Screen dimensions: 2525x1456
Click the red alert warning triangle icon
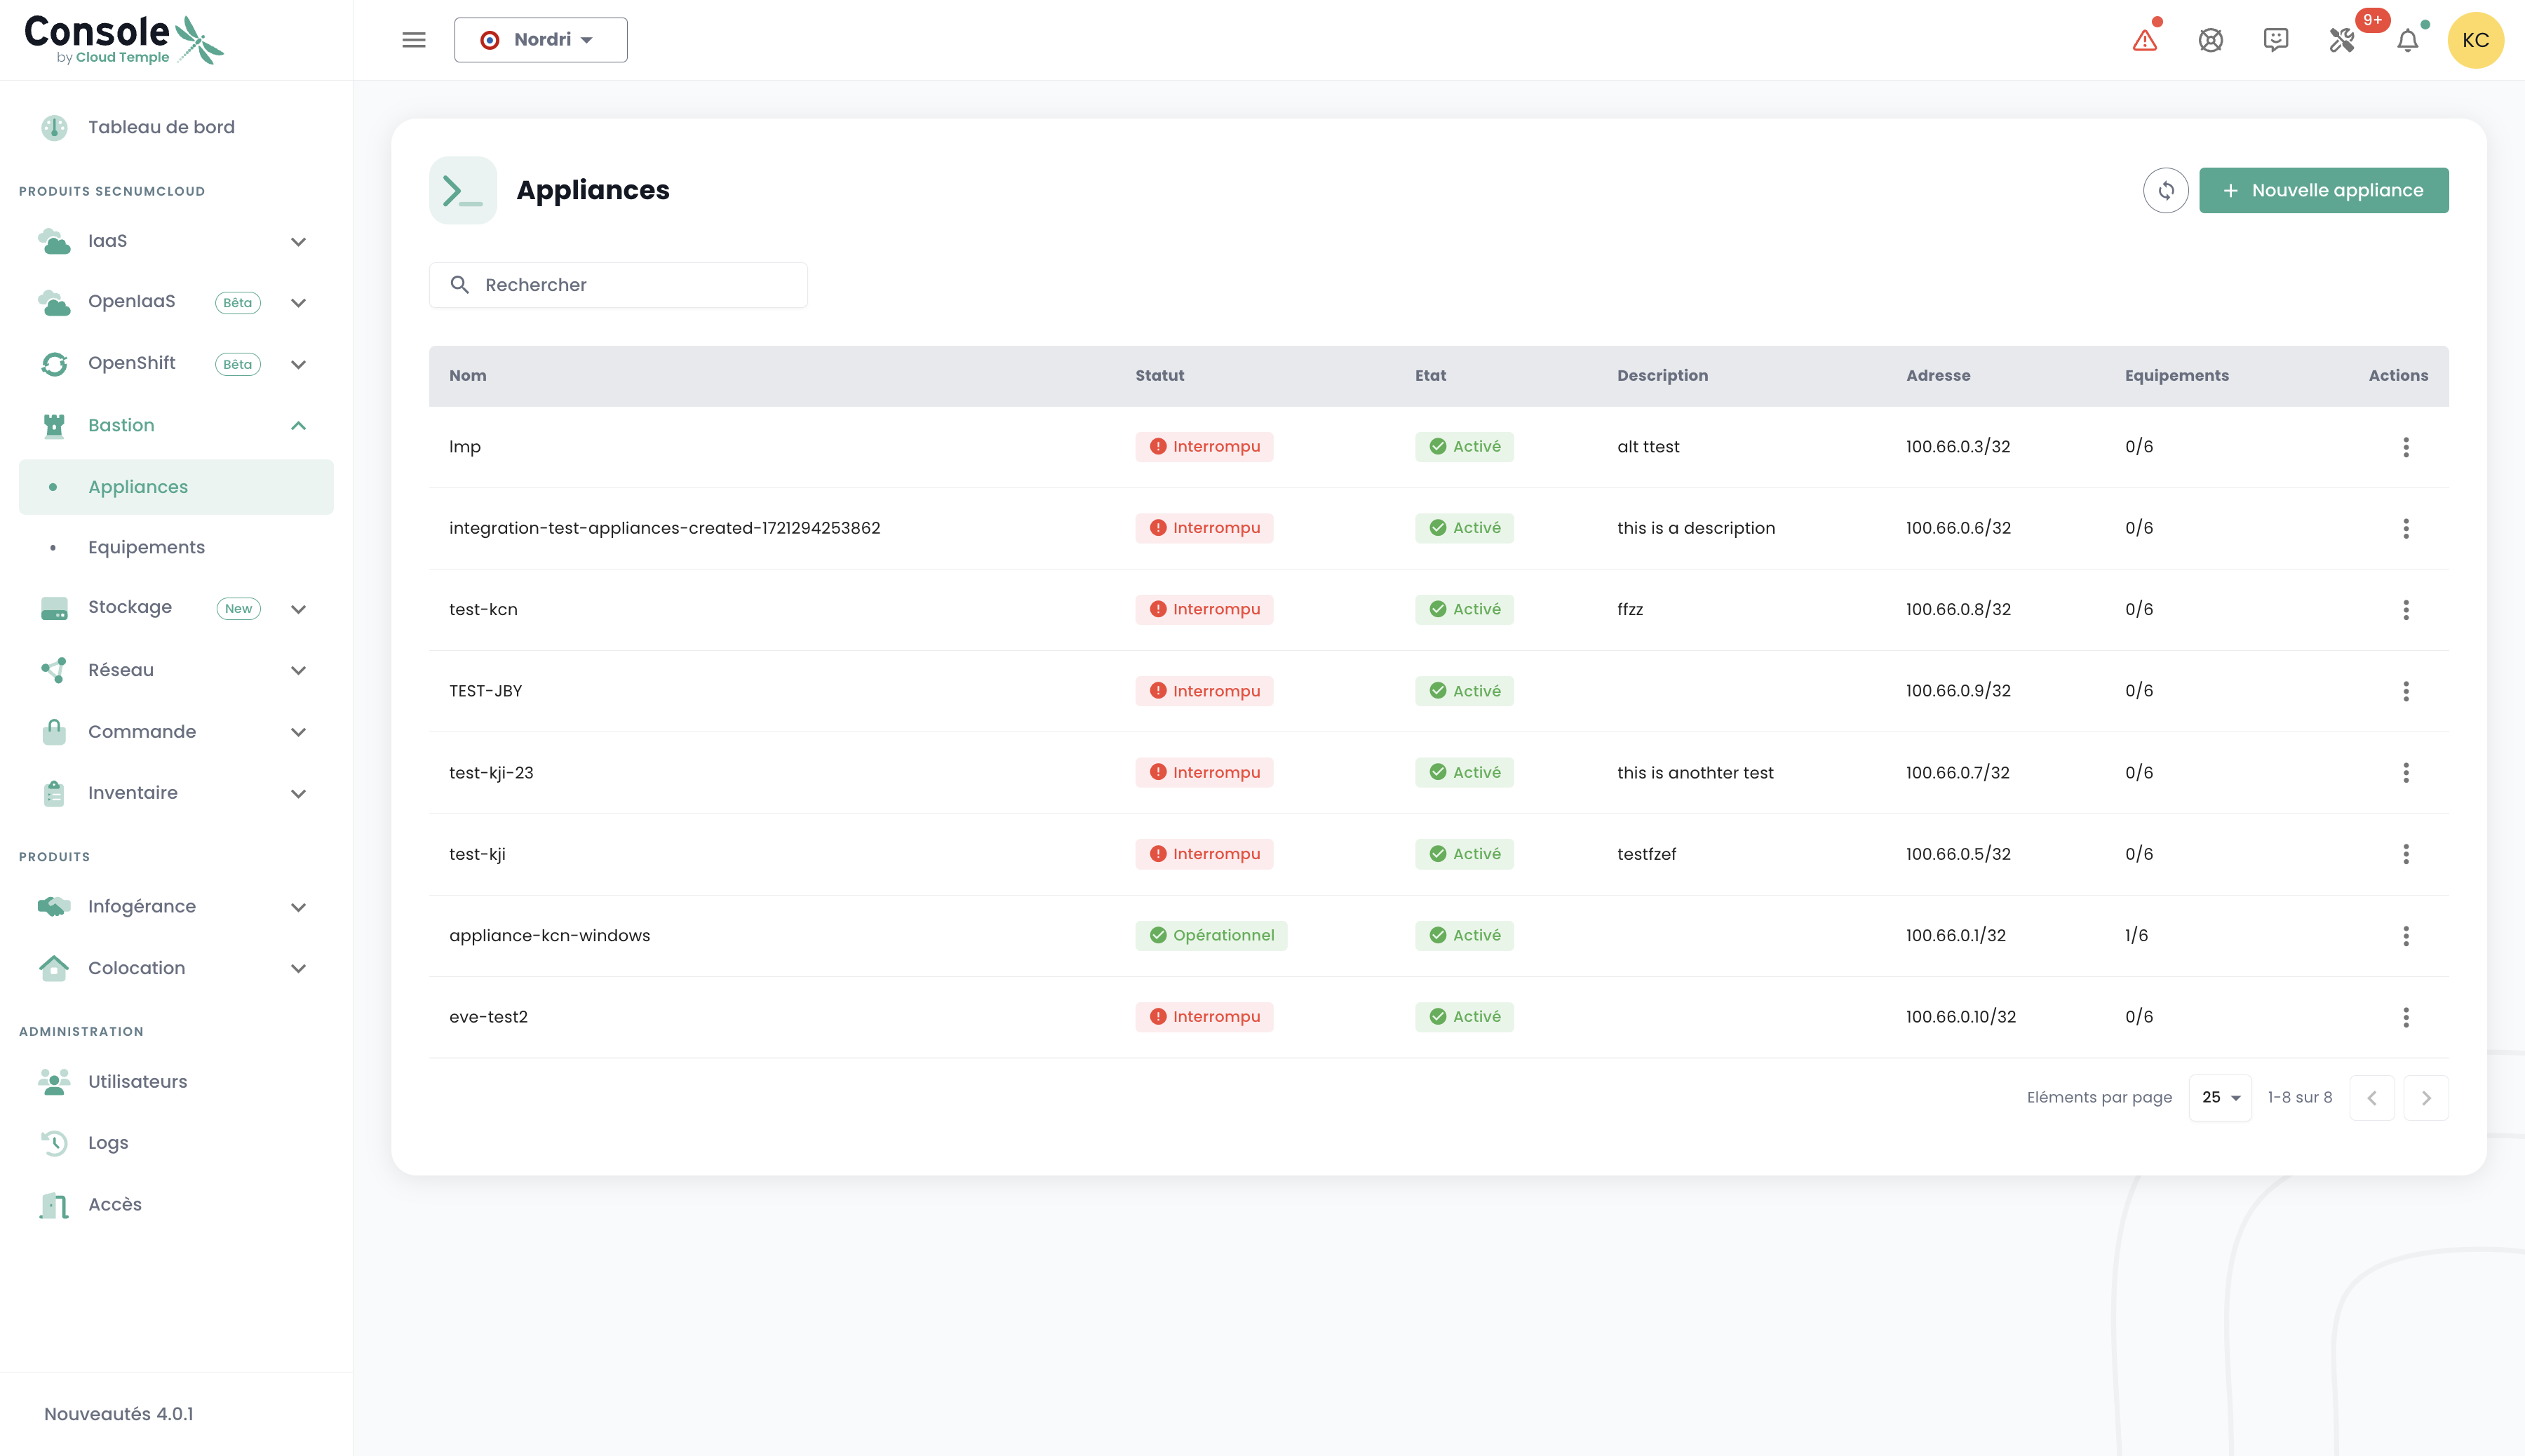[x=2144, y=41]
